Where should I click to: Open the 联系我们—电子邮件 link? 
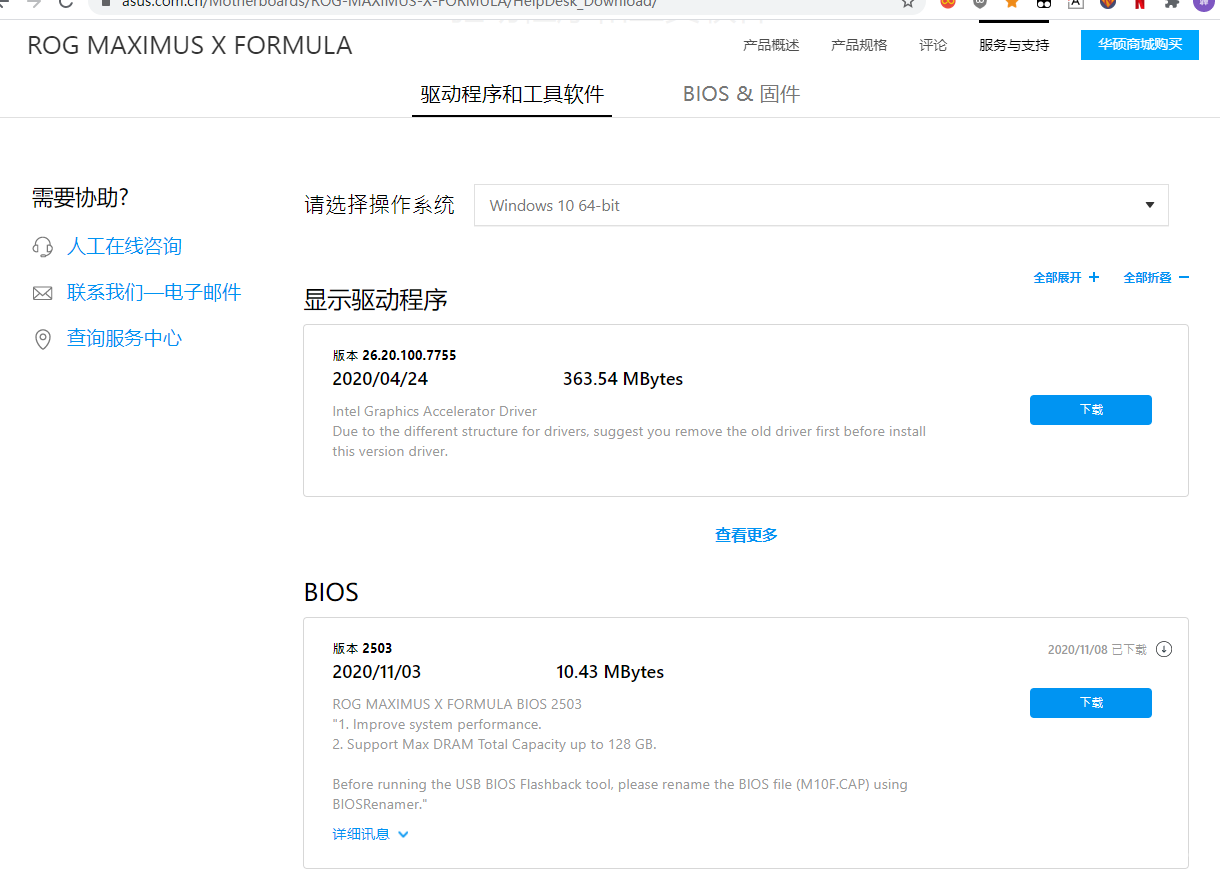pos(154,293)
